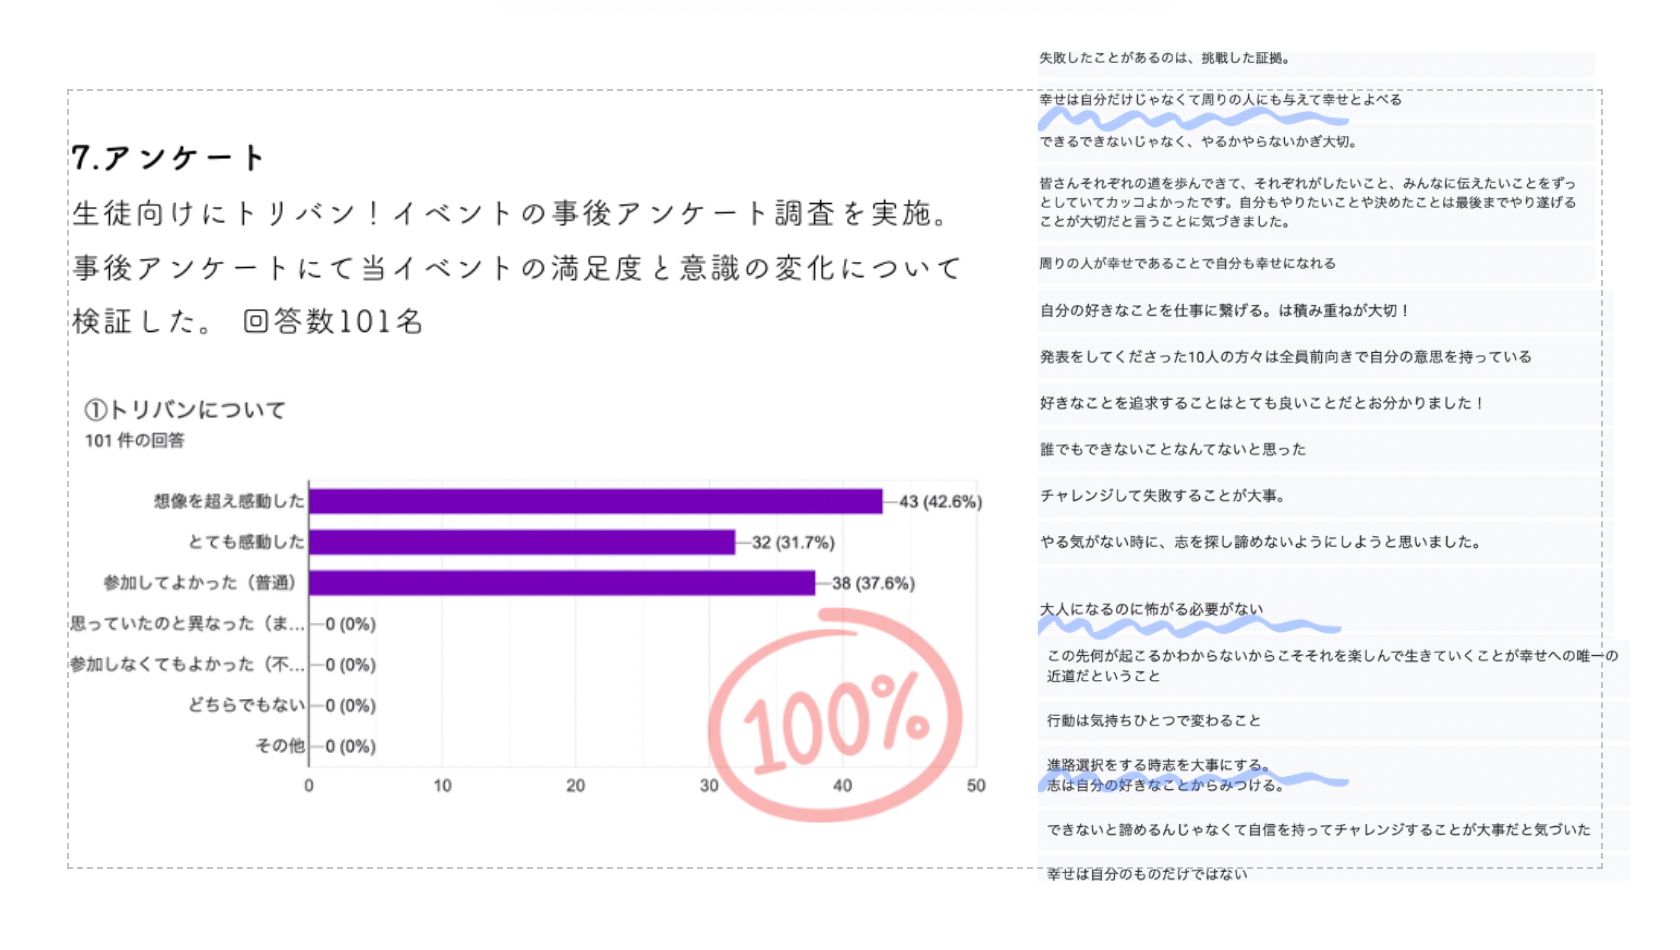Click the response チャレンジして失敗することが大事。

[x=1163, y=495]
